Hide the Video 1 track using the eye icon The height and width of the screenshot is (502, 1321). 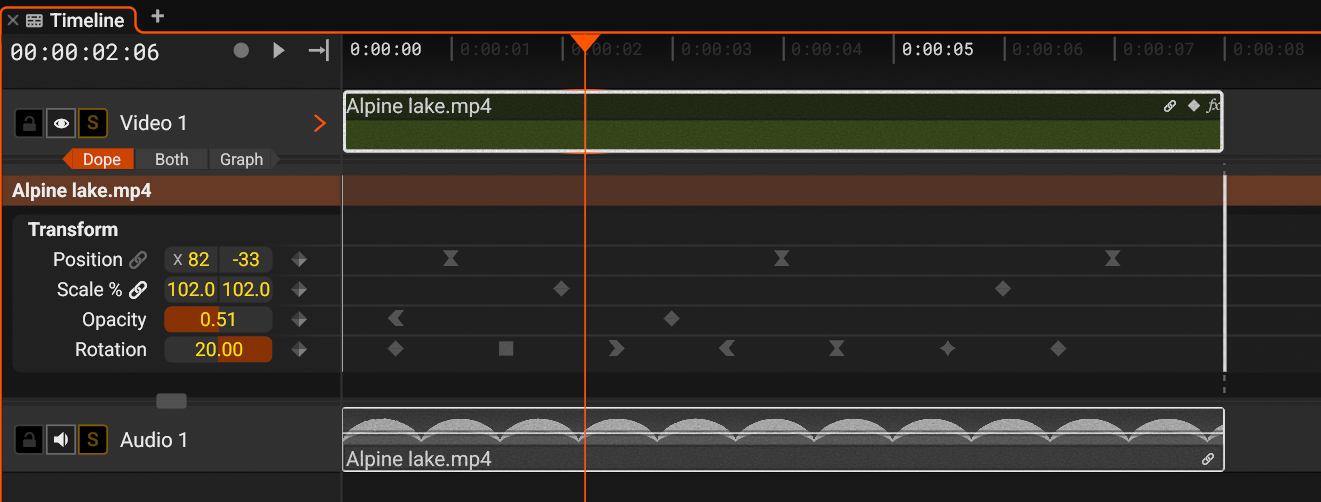click(61, 123)
